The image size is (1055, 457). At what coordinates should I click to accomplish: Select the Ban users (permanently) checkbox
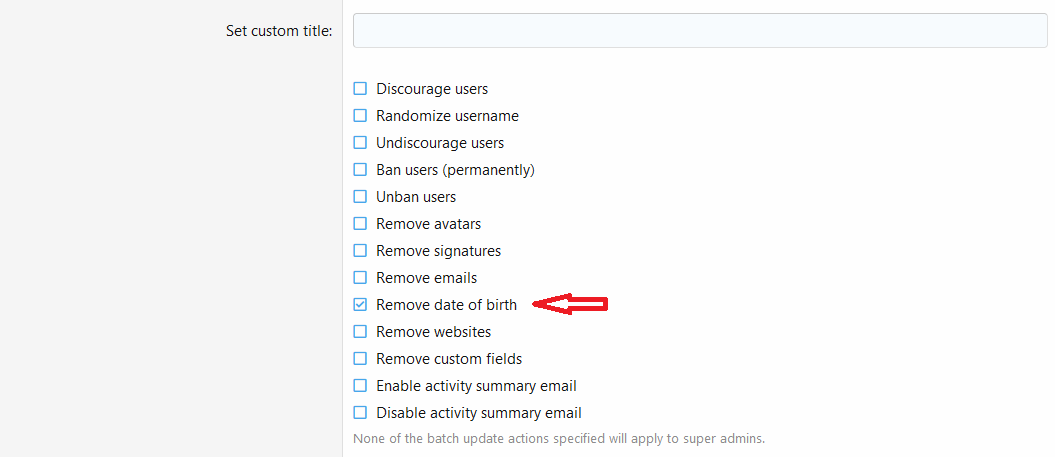tap(361, 170)
